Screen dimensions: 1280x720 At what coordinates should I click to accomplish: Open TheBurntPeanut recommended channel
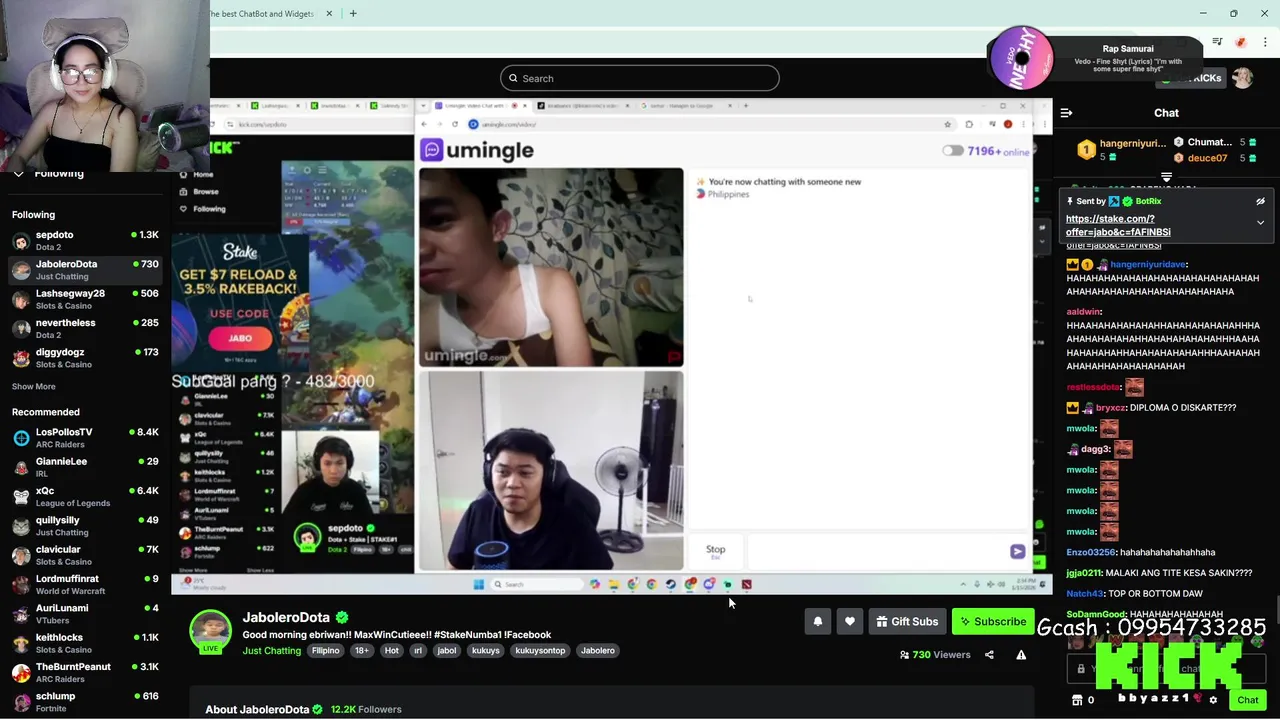(85, 672)
